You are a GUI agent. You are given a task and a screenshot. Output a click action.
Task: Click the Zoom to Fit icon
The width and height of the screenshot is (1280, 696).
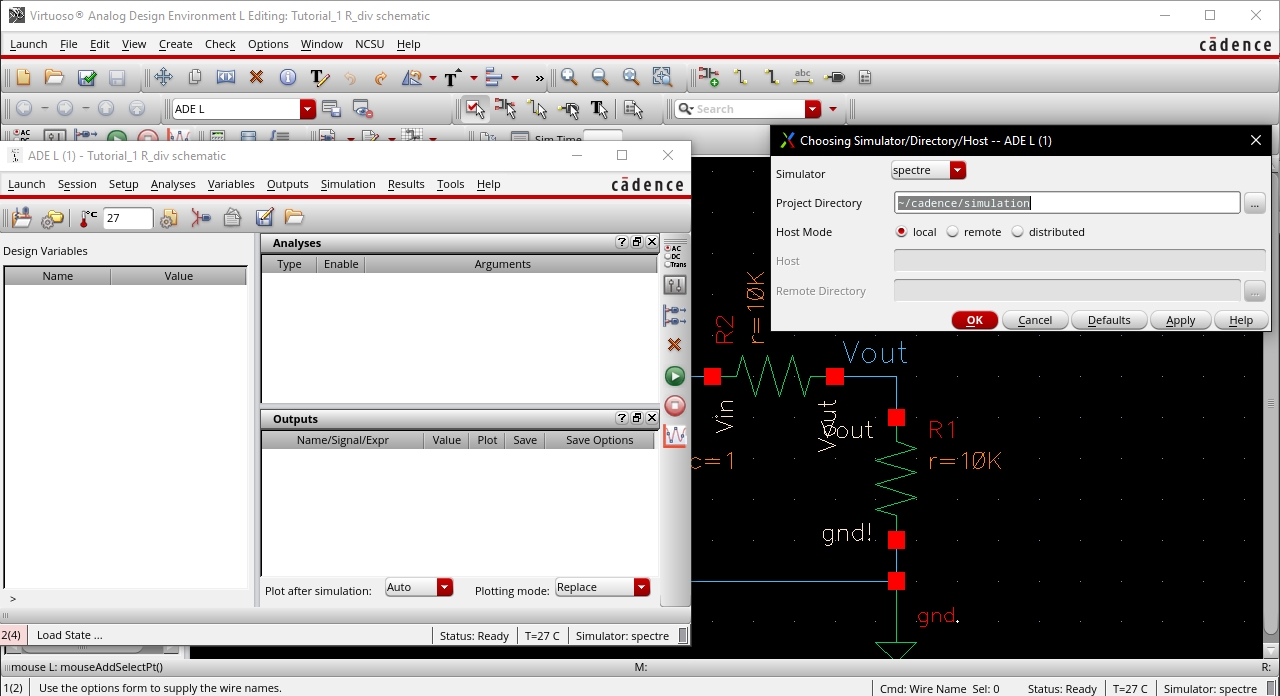[631, 77]
